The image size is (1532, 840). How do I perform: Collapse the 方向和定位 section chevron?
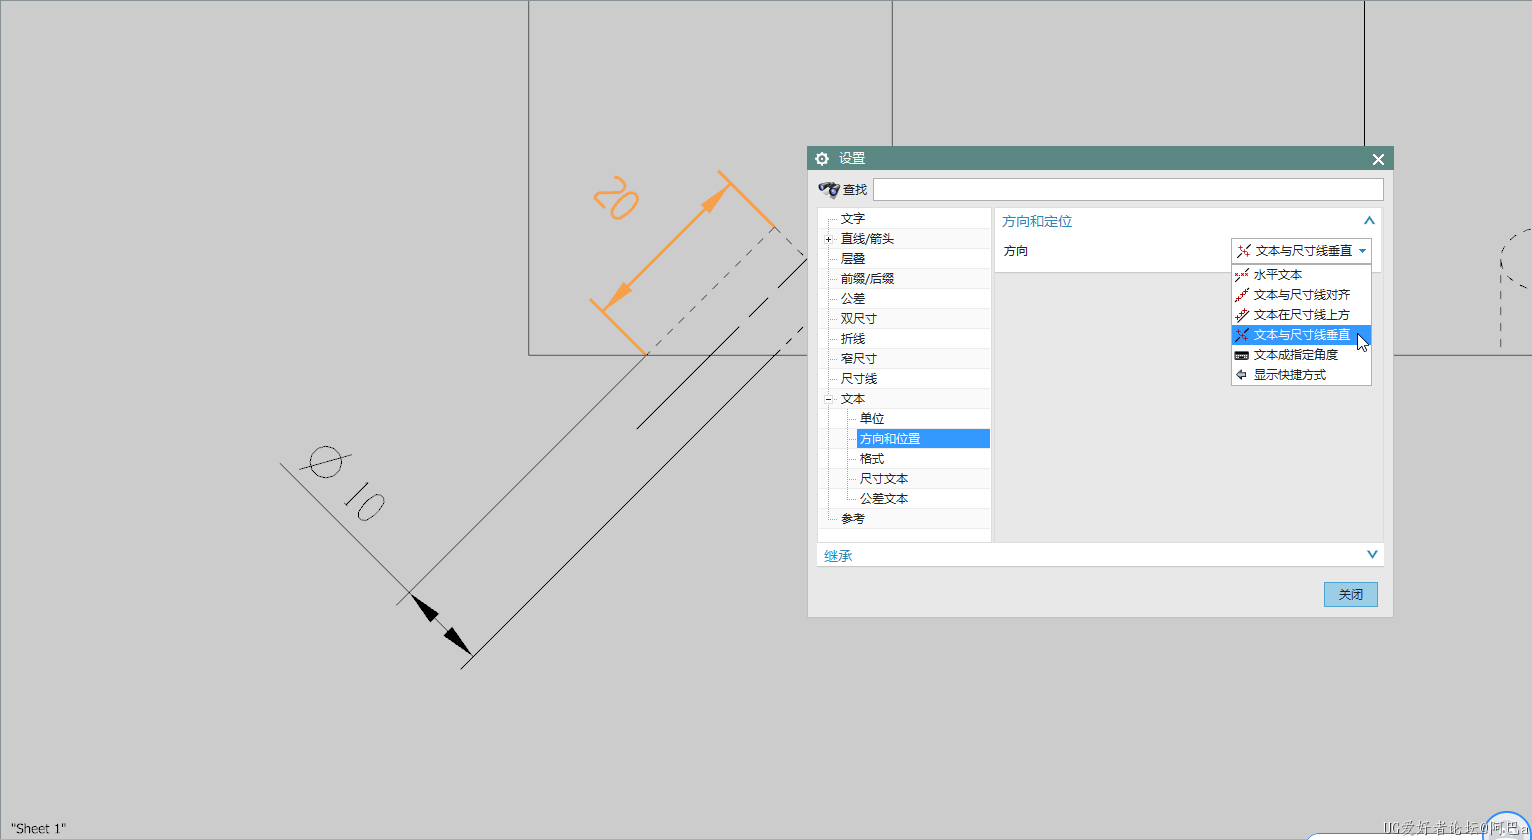pyautogui.click(x=1370, y=221)
